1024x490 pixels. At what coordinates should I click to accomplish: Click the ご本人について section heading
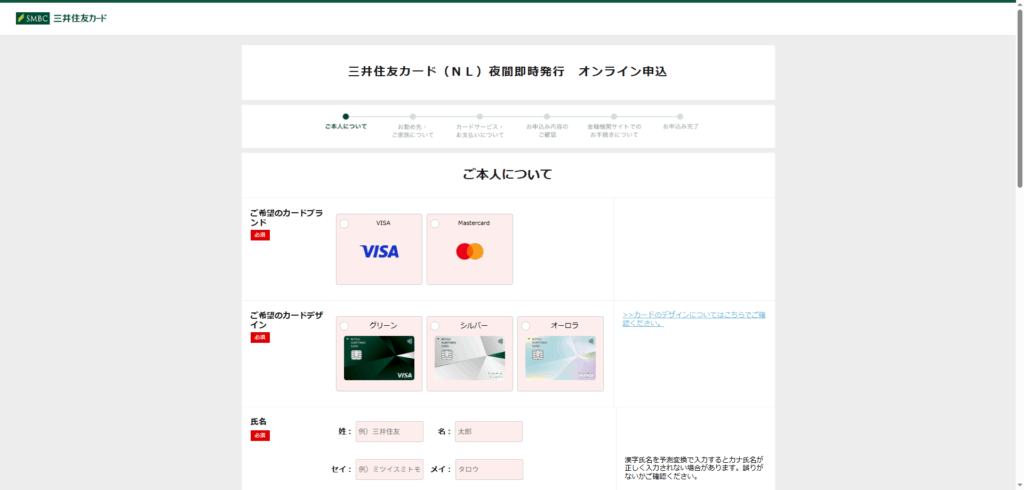[x=508, y=174]
